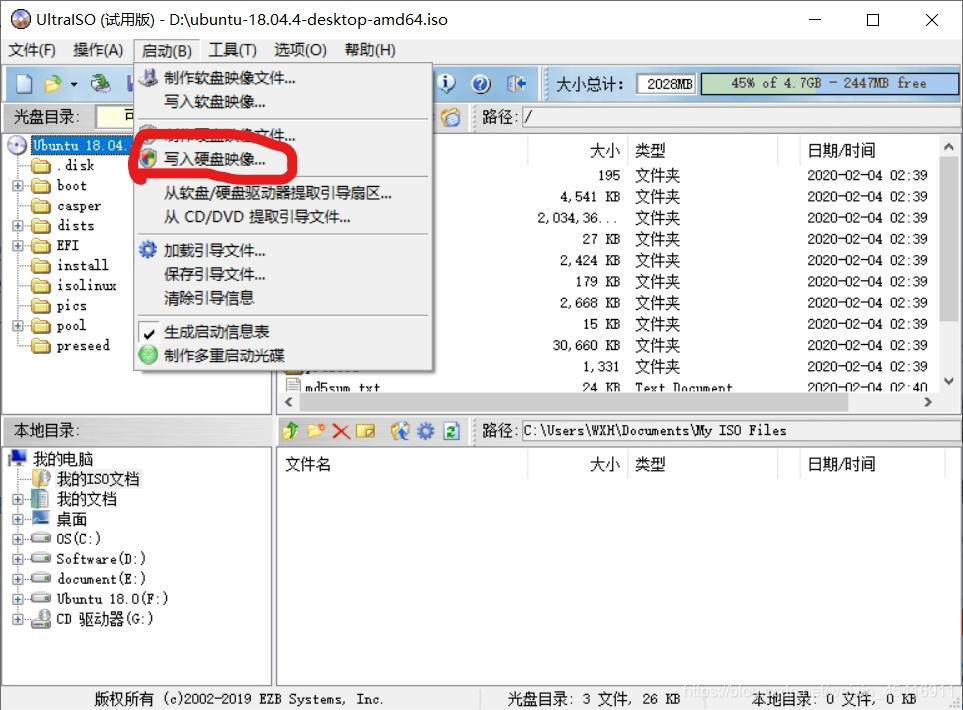Click the floppy icon beside 制作软盘映像文件
This screenshot has width=963, height=710.
coord(148,77)
